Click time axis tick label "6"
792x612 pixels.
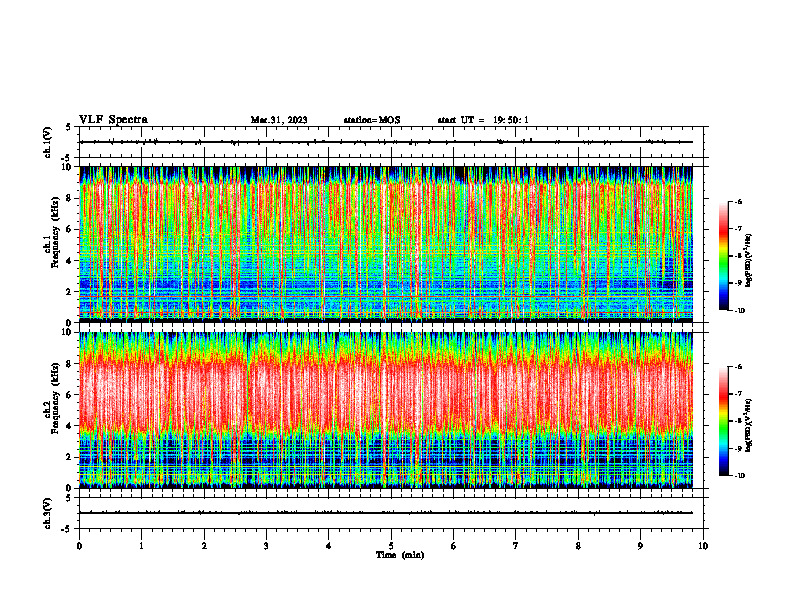tap(454, 546)
